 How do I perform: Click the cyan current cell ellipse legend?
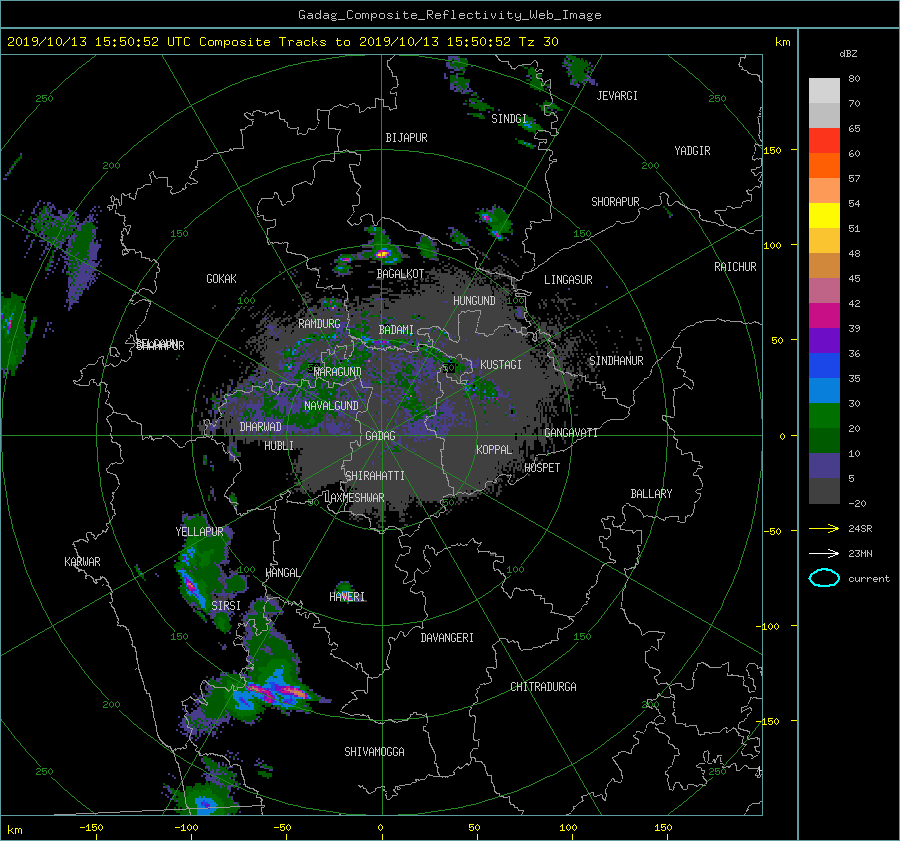(824, 578)
